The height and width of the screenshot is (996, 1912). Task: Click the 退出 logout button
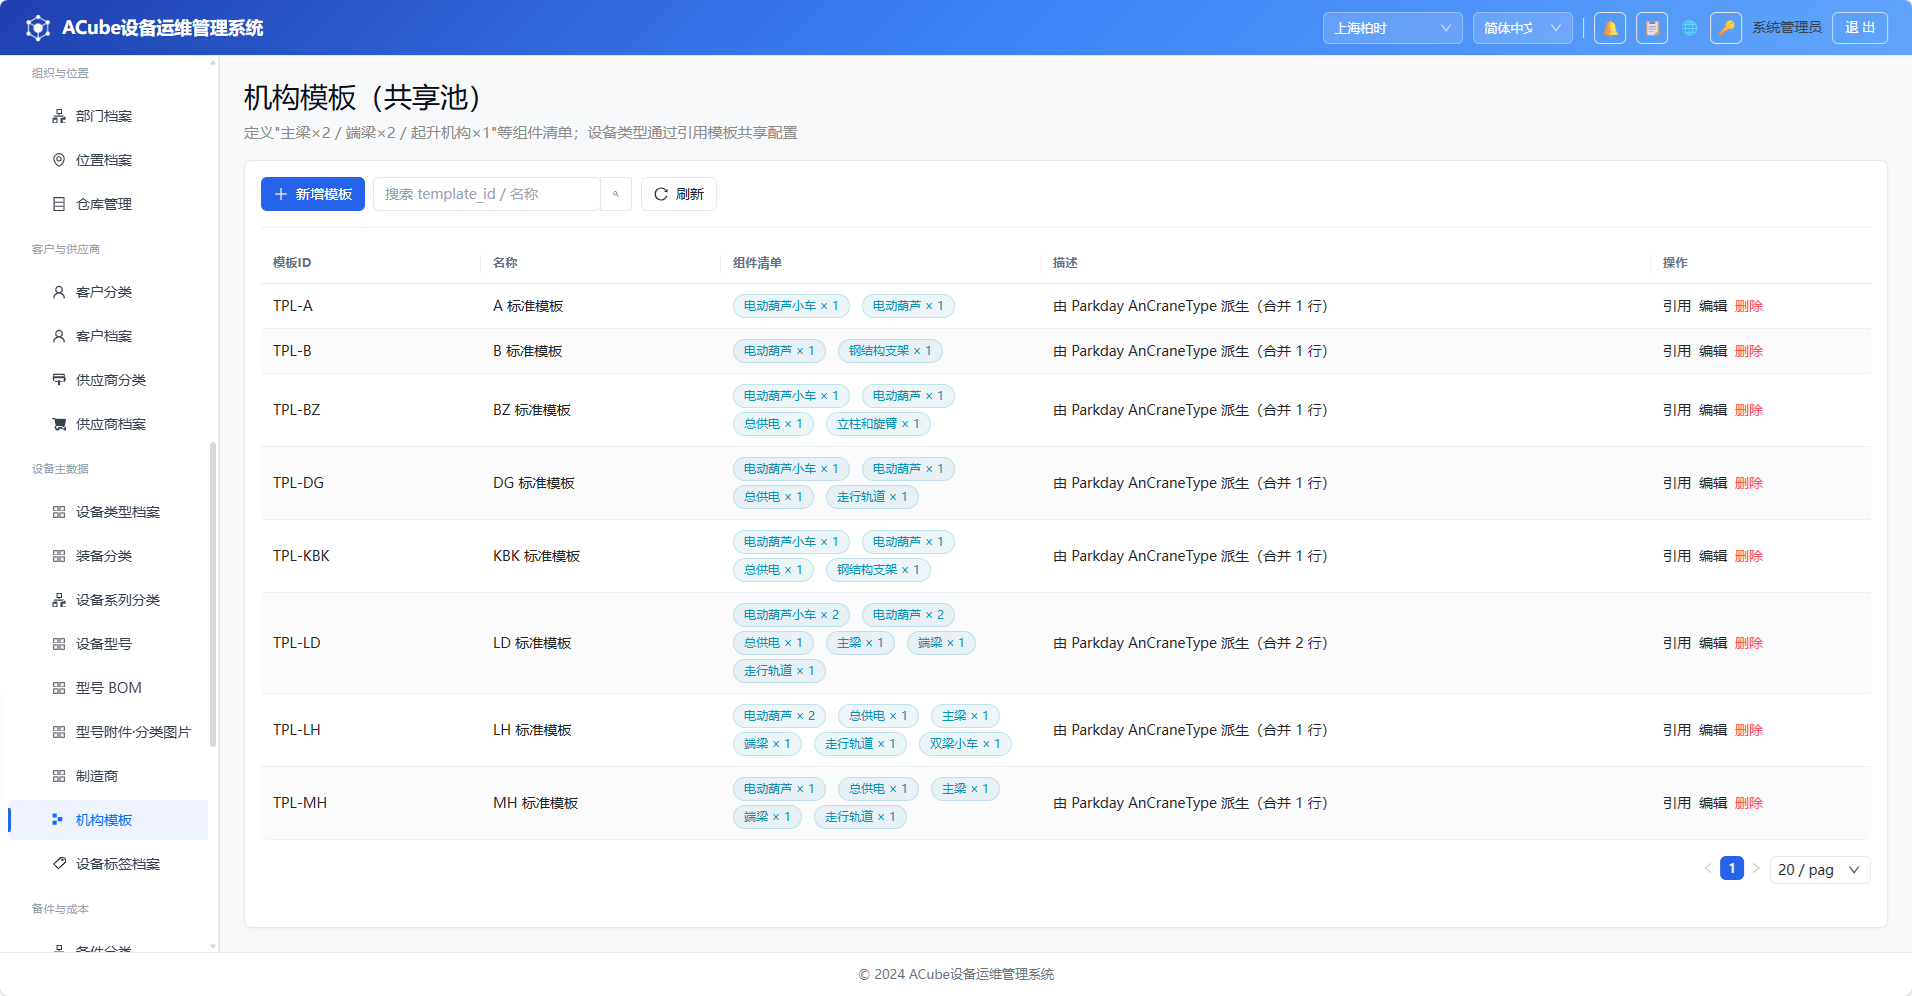click(x=1860, y=28)
